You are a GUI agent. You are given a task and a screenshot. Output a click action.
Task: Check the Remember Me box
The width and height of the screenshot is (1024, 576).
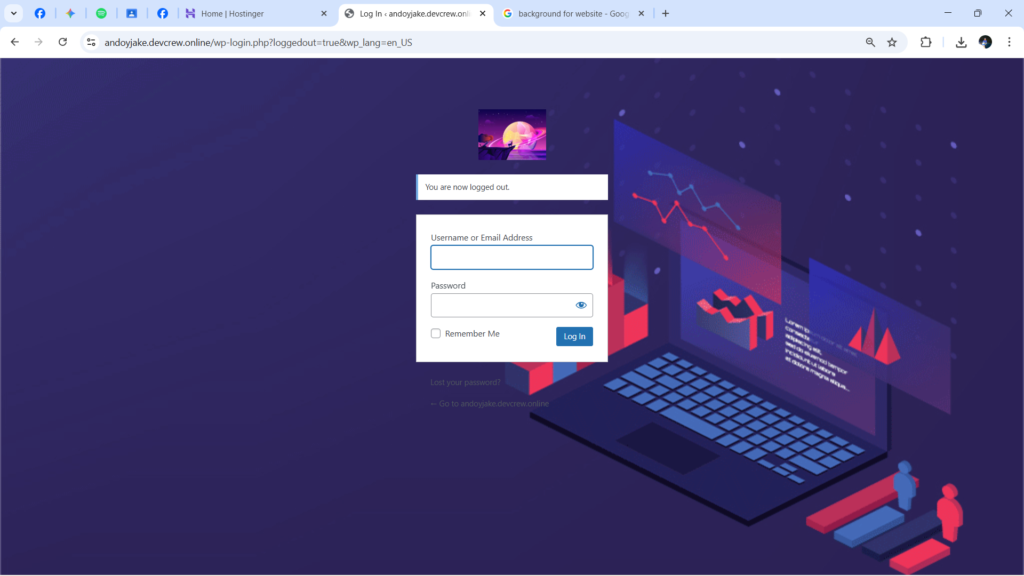[x=436, y=333]
